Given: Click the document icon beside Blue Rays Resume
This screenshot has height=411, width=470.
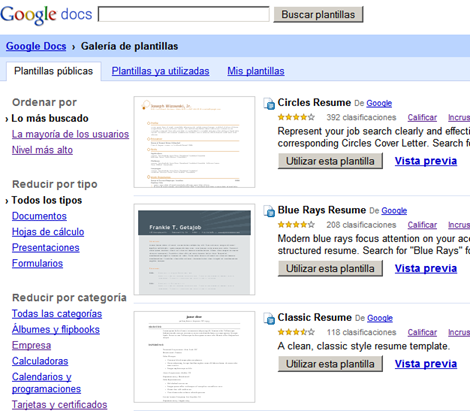Looking at the screenshot, I should (269, 211).
